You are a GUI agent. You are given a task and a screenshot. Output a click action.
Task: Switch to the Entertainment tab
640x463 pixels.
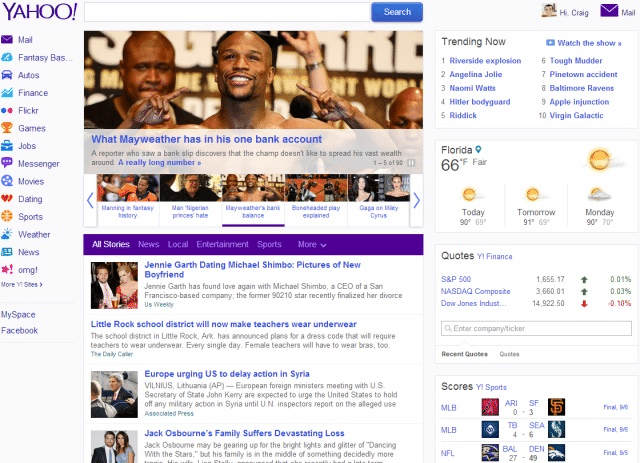pyautogui.click(x=222, y=244)
